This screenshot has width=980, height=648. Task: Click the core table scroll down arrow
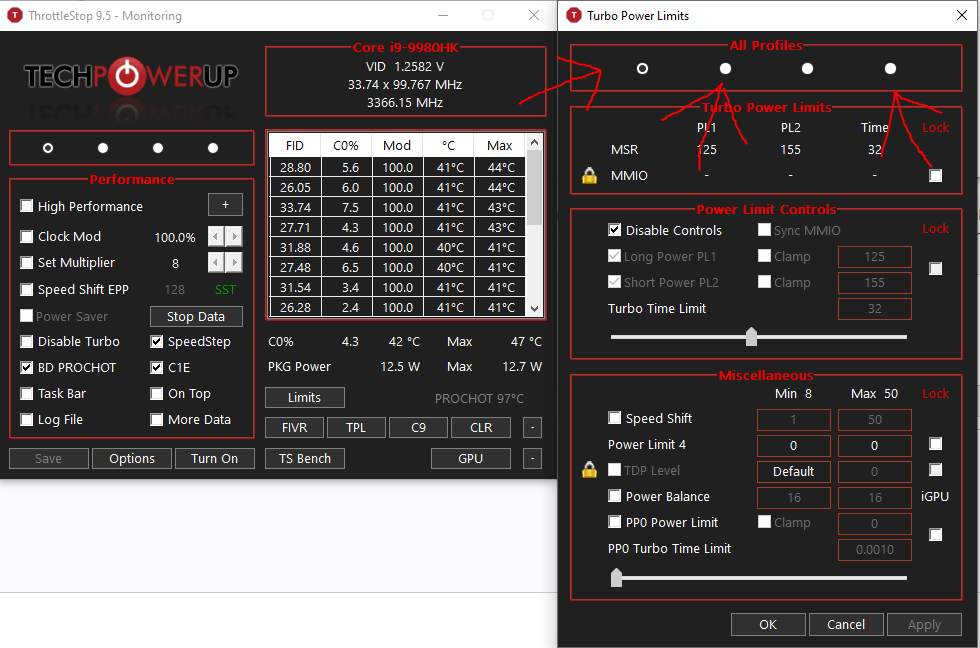click(x=534, y=308)
